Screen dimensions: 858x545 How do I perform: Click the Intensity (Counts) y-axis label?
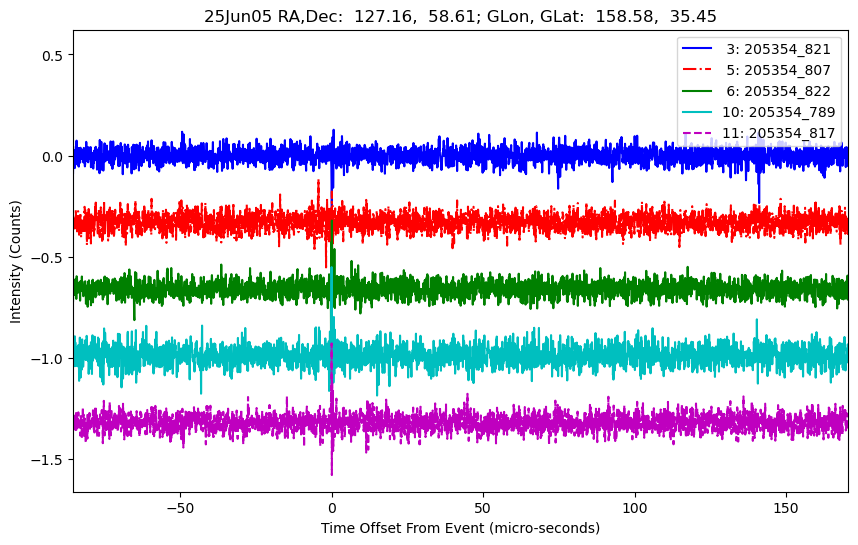click(15, 262)
